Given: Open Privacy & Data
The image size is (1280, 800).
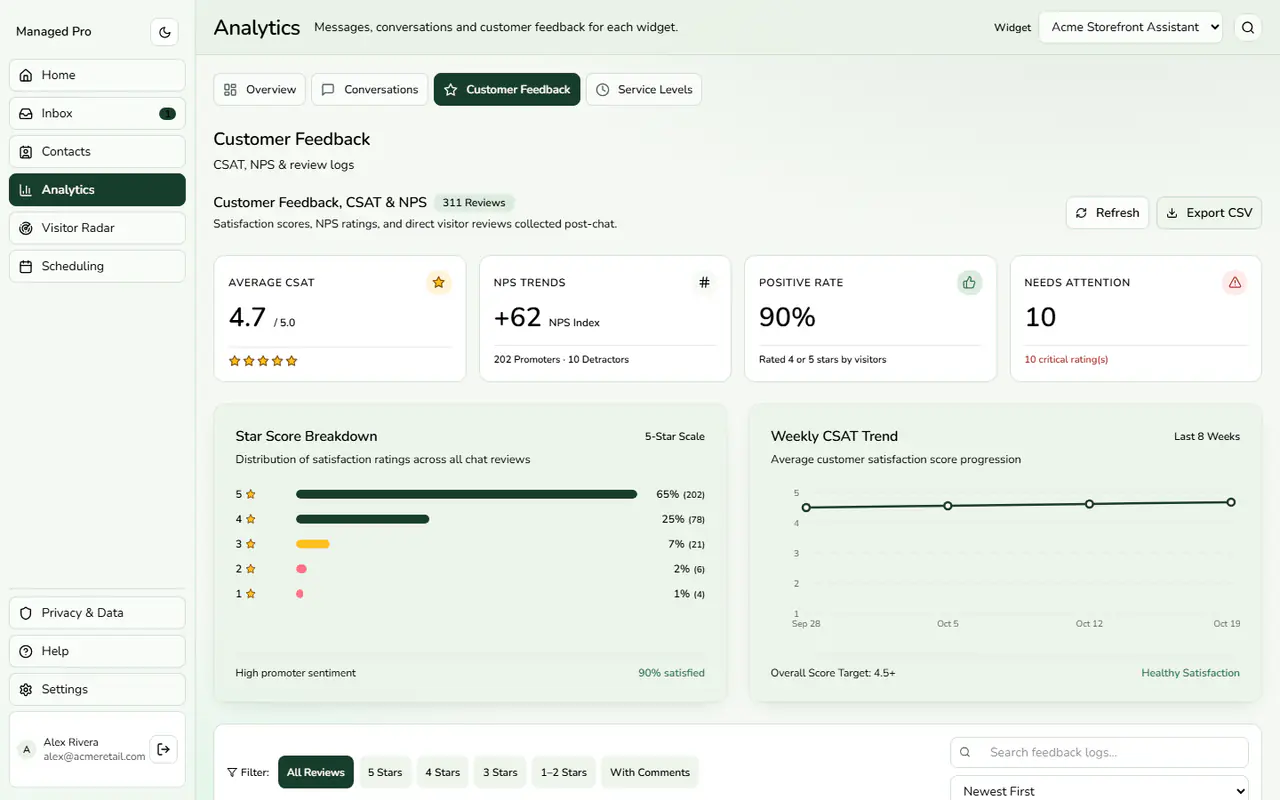Looking at the screenshot, I should [x=97, y=613].
